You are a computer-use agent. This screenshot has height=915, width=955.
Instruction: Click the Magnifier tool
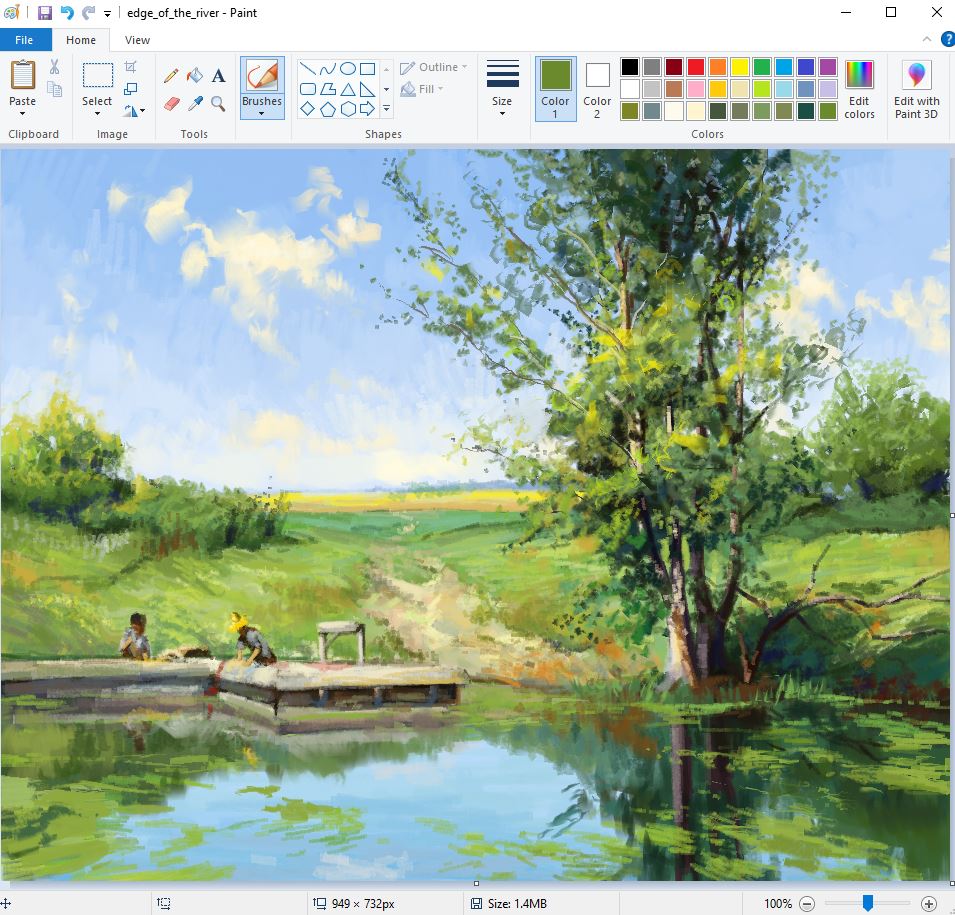(x=218, y=103)
